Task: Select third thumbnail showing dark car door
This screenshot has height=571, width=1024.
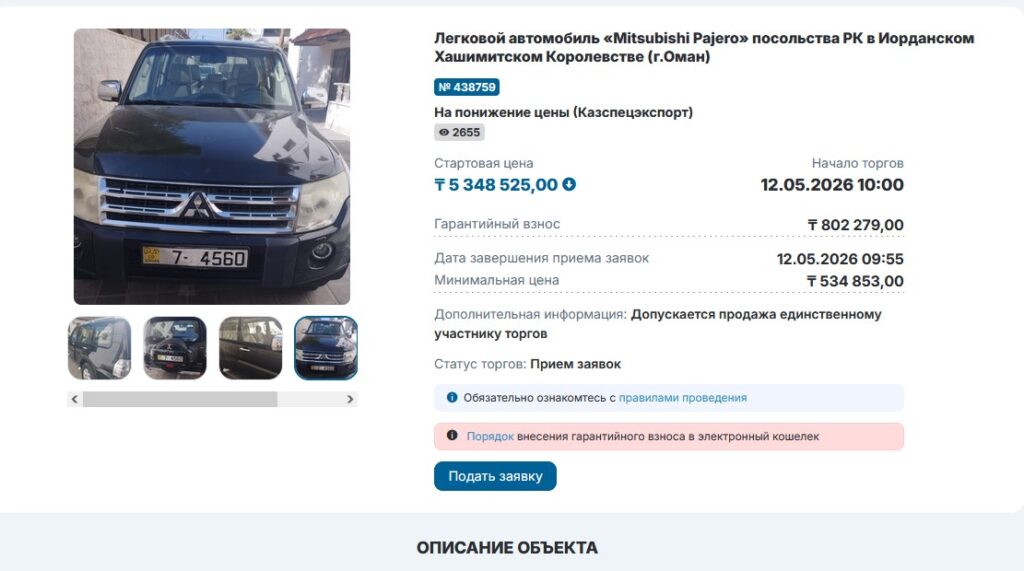Action: [x=251, y=348]
